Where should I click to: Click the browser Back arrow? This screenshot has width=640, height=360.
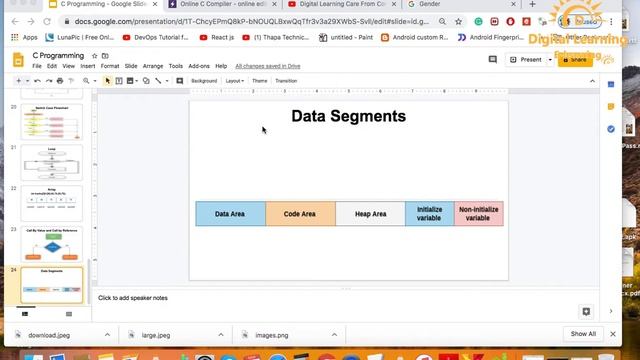[15, 22]
